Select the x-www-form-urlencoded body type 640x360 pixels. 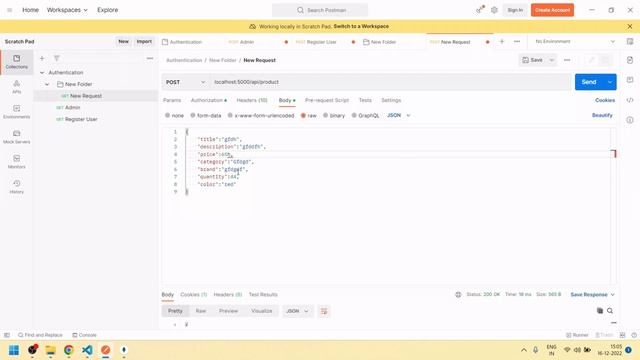[261, 116]
